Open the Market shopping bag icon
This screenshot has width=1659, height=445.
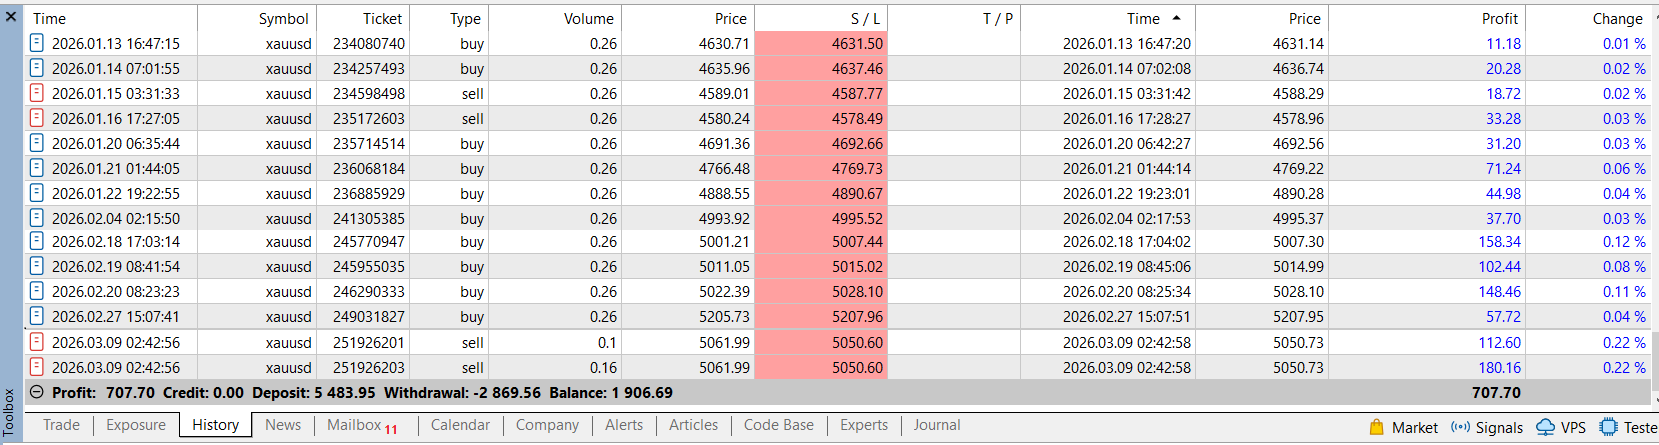point(1376,427)
